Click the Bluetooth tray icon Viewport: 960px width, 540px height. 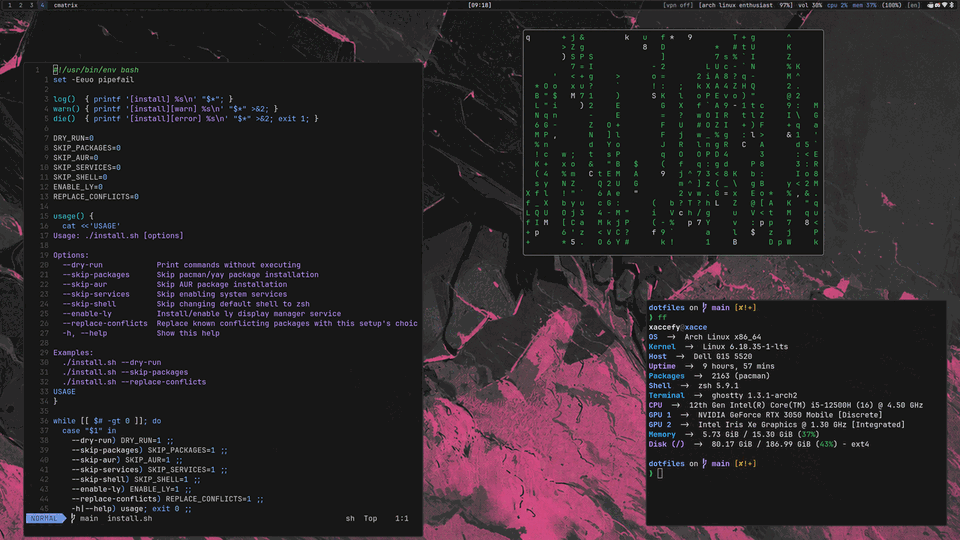click(952, 5)
